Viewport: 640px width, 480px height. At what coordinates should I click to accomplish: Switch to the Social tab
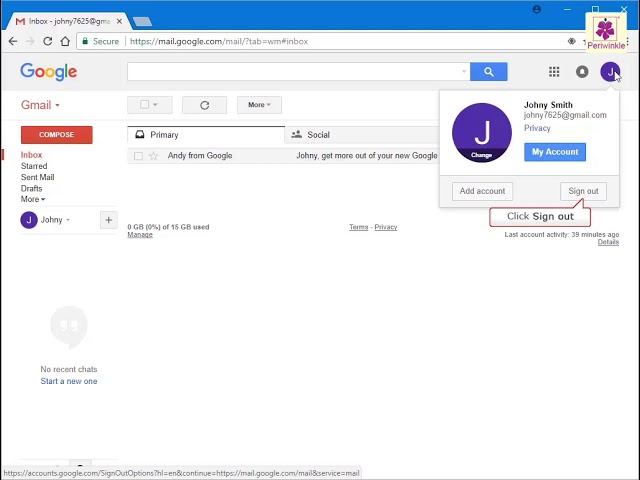click(362, 135)
